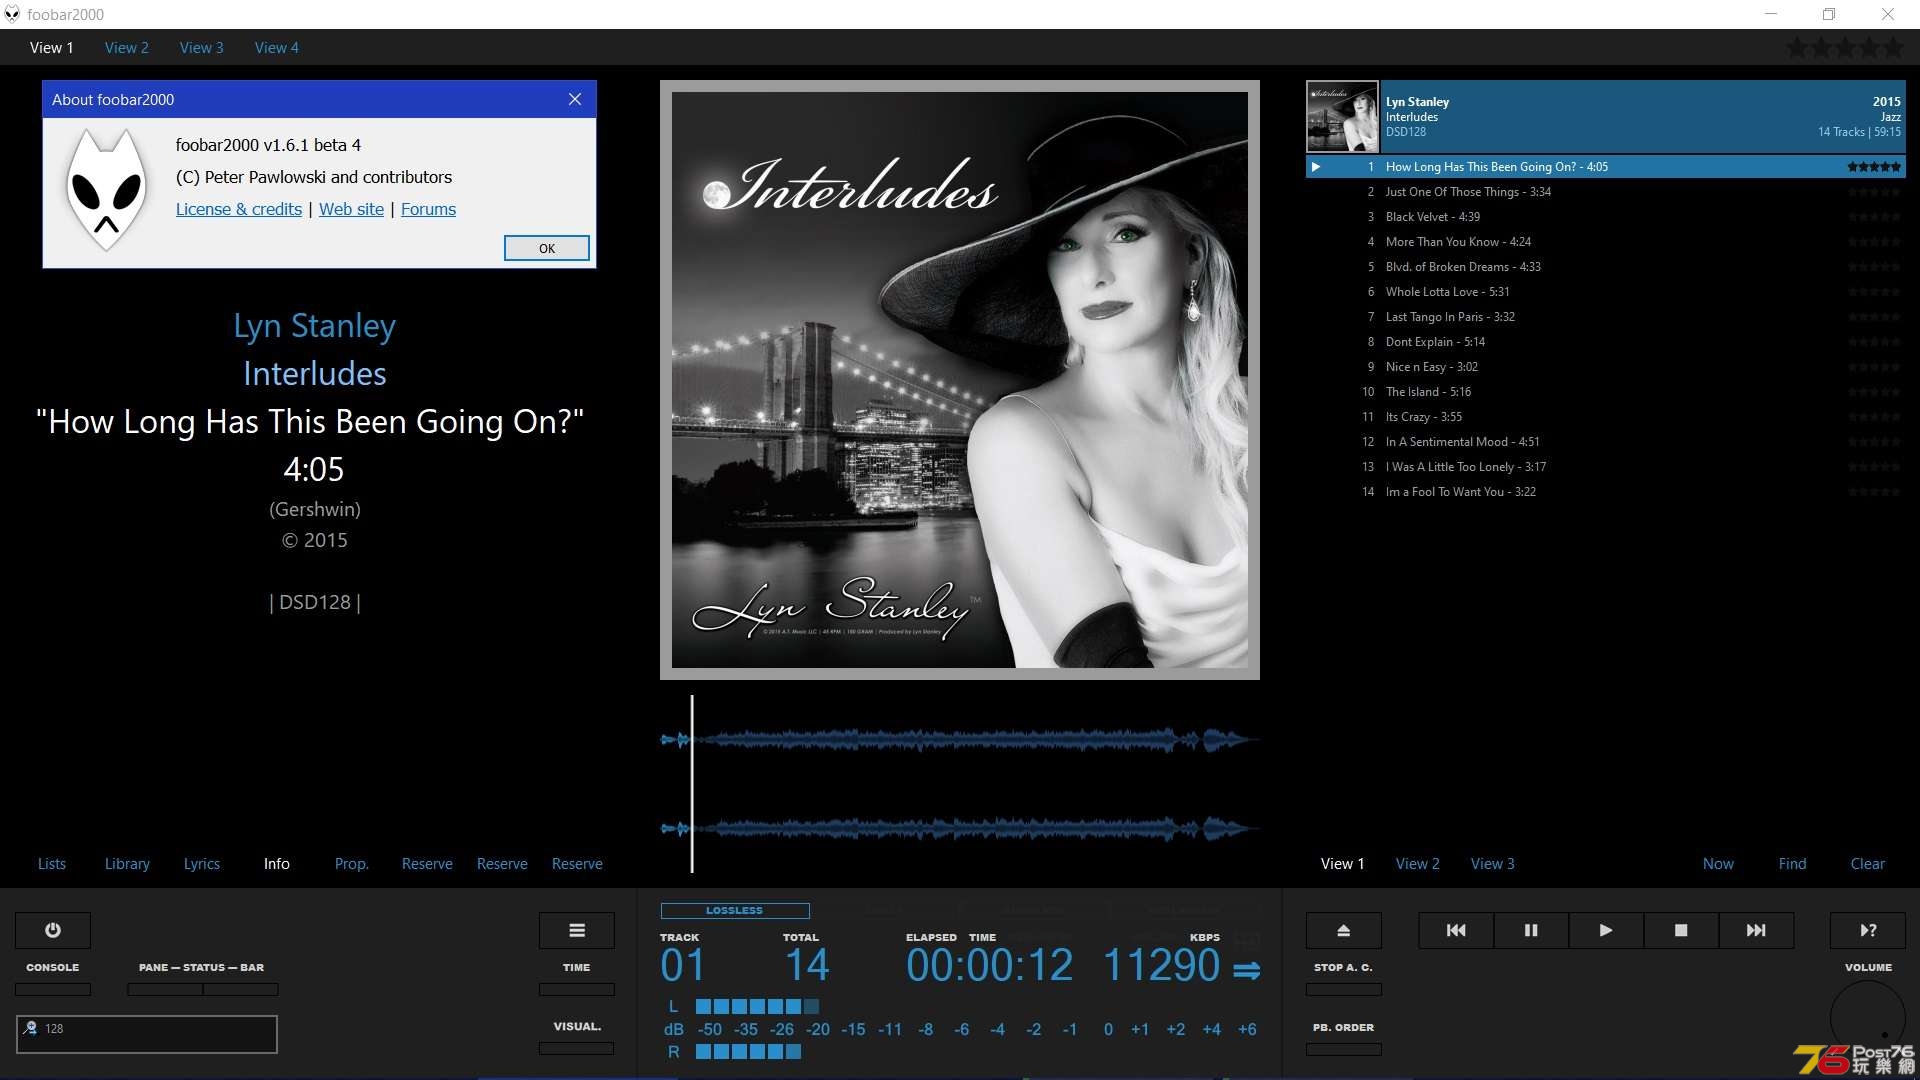
Task: Open License & credits link
Action: tap(239, 209)
